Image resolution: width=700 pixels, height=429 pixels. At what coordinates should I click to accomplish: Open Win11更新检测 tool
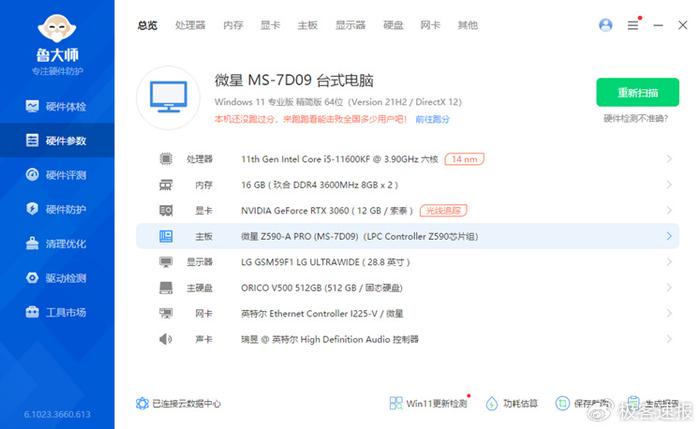428,404
